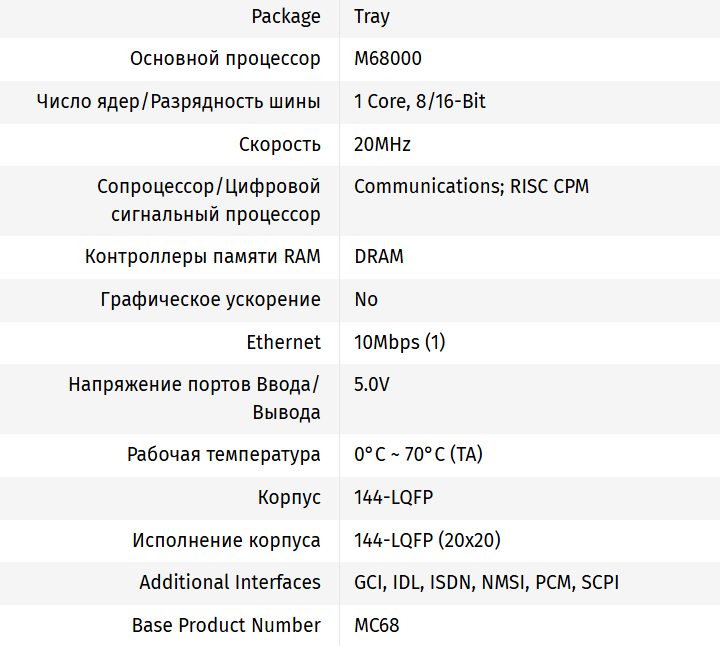Click the 'Контроллеры памяти RAM' label
Screen dimensions: 720x646
203,257
